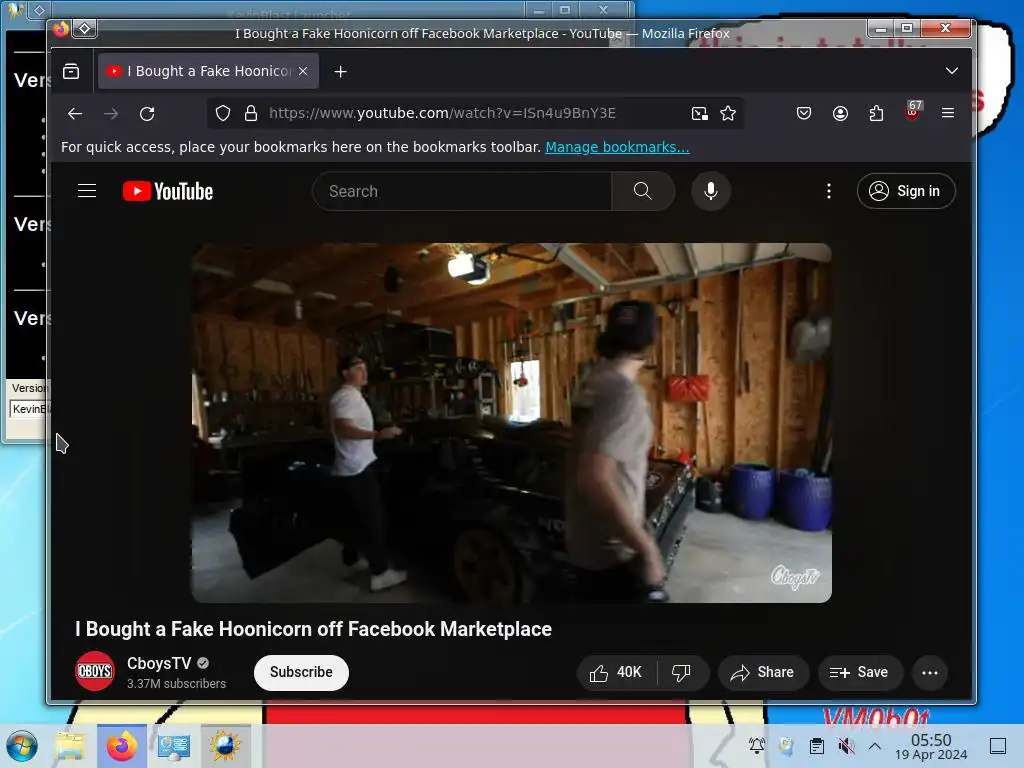Unmute via the tray speaker icon
This screenshot has height=768, width=1024.
tap(846, 746)
